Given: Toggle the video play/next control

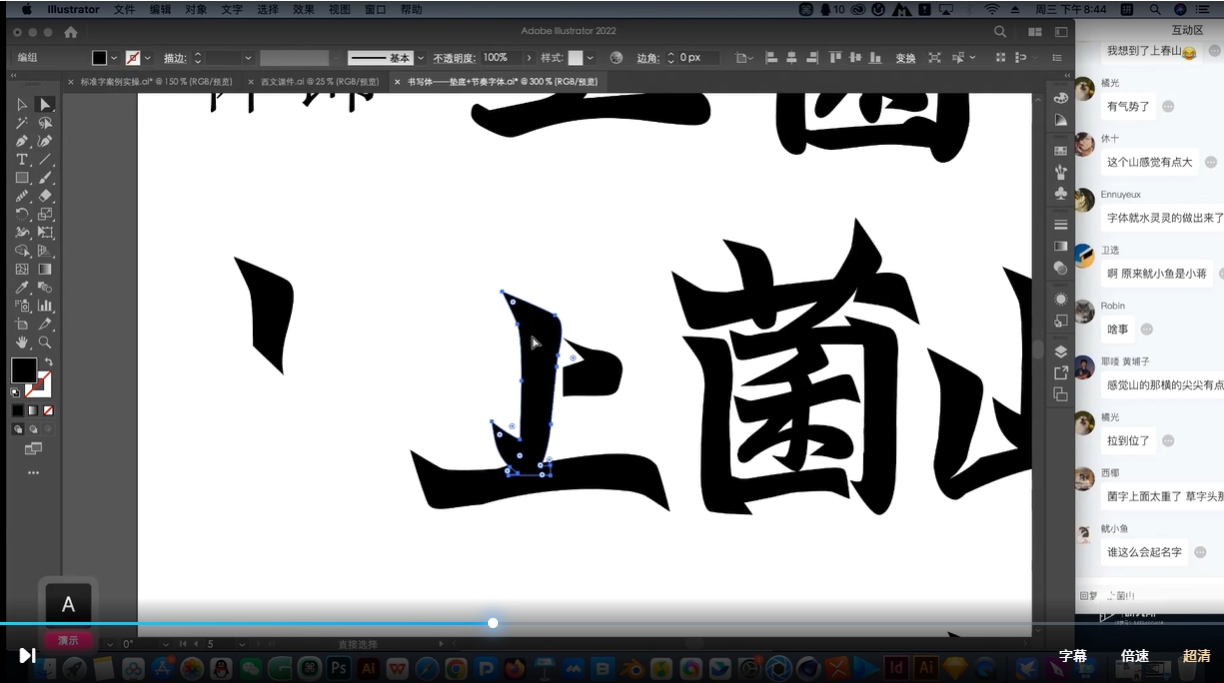Looking at the screenshot, I should pos(27,655).
